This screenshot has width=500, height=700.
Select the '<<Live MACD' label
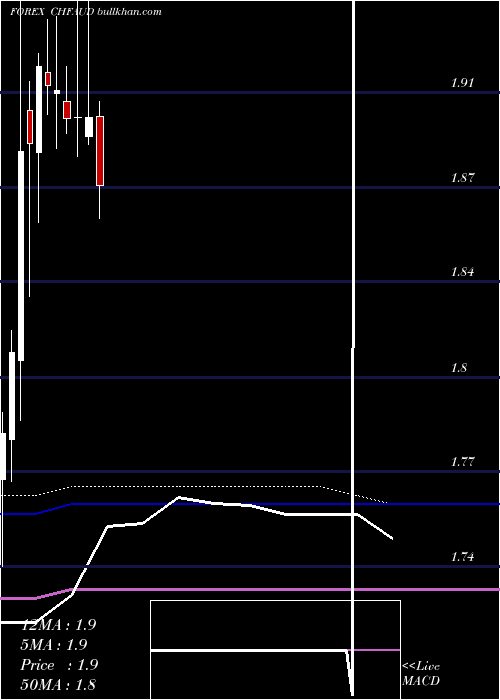pyautogui.click(x=421, y=673)
